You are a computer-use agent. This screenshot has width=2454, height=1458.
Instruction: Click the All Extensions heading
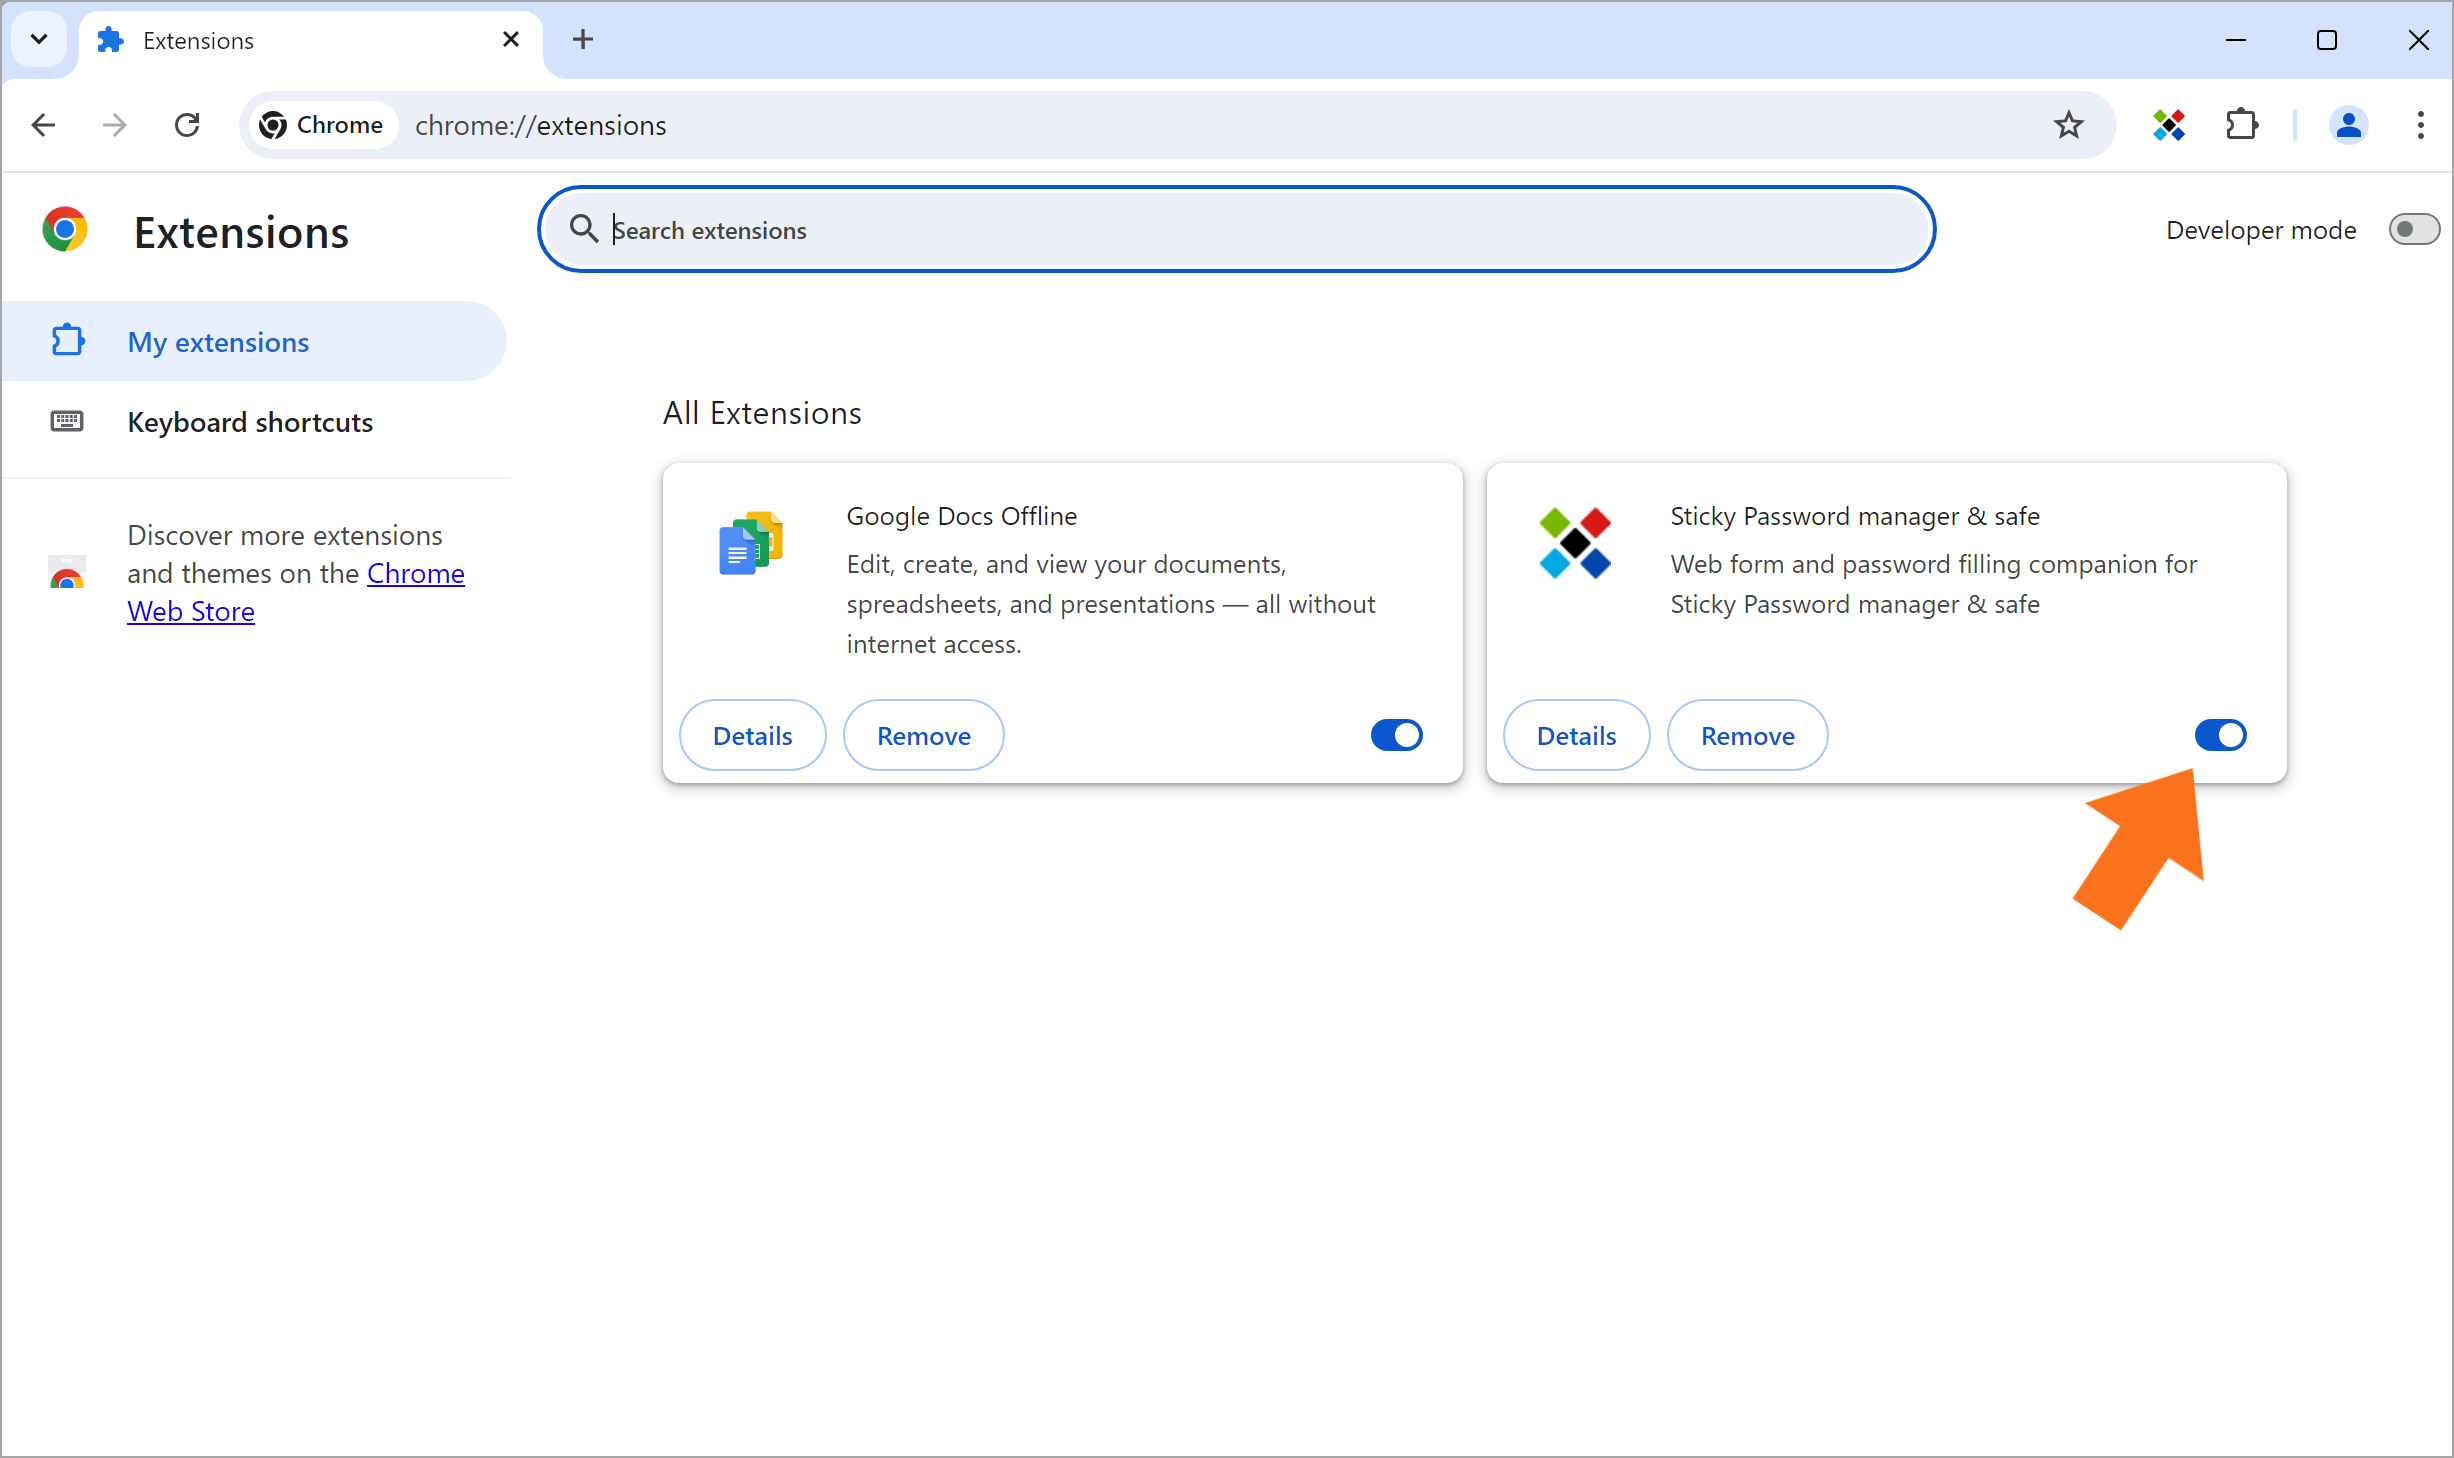pos(762,413)
